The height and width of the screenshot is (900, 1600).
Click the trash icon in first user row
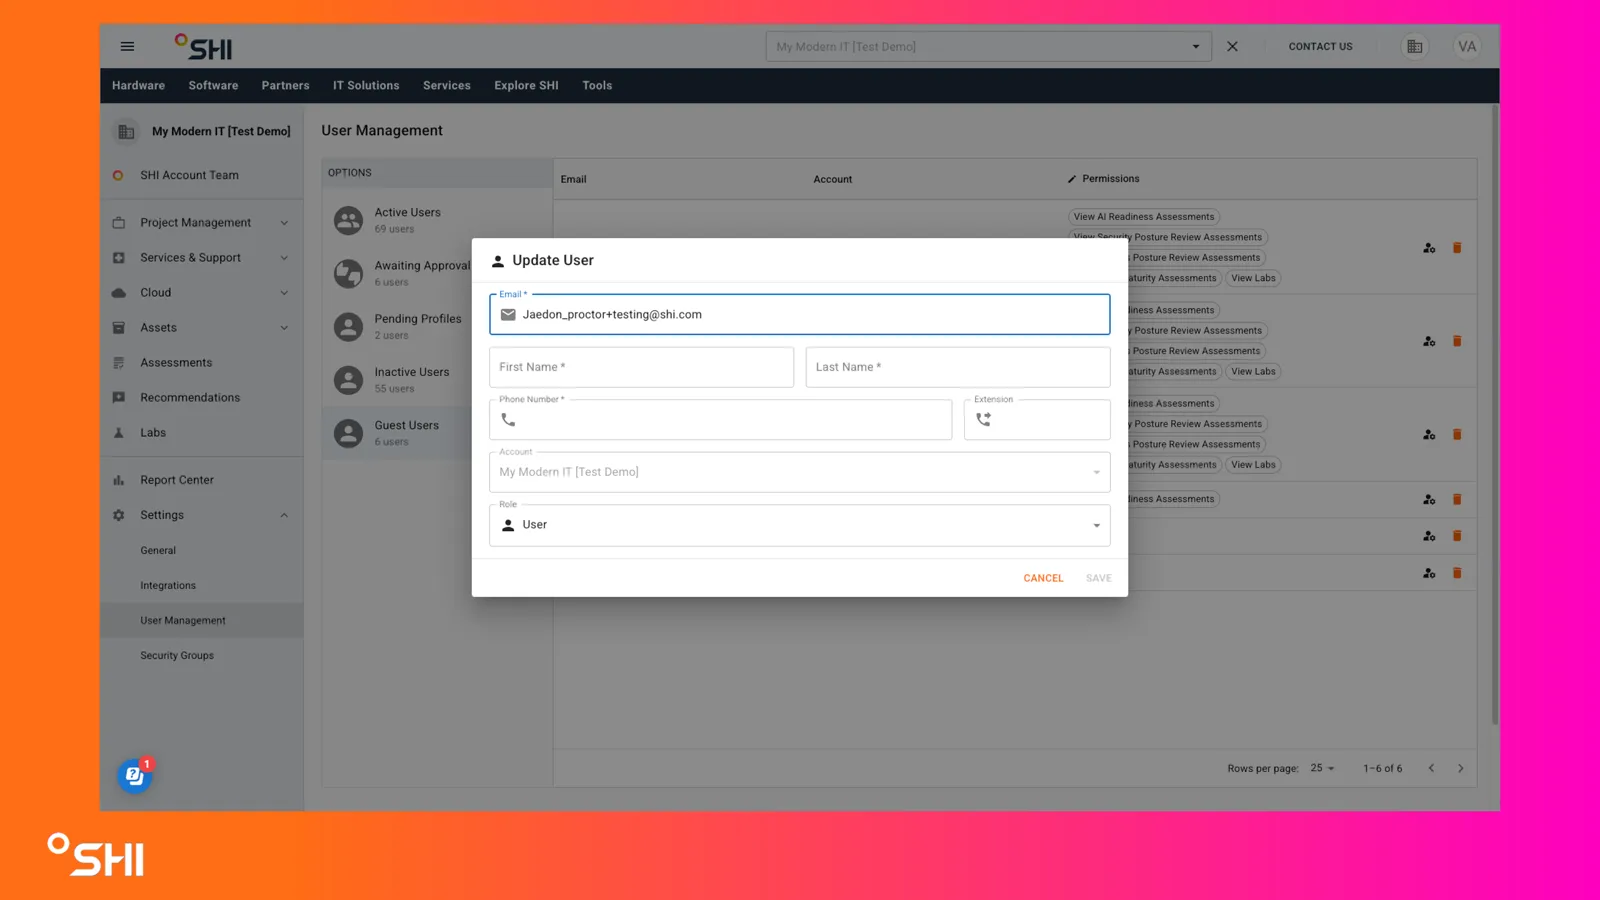tap(1457, 248)
